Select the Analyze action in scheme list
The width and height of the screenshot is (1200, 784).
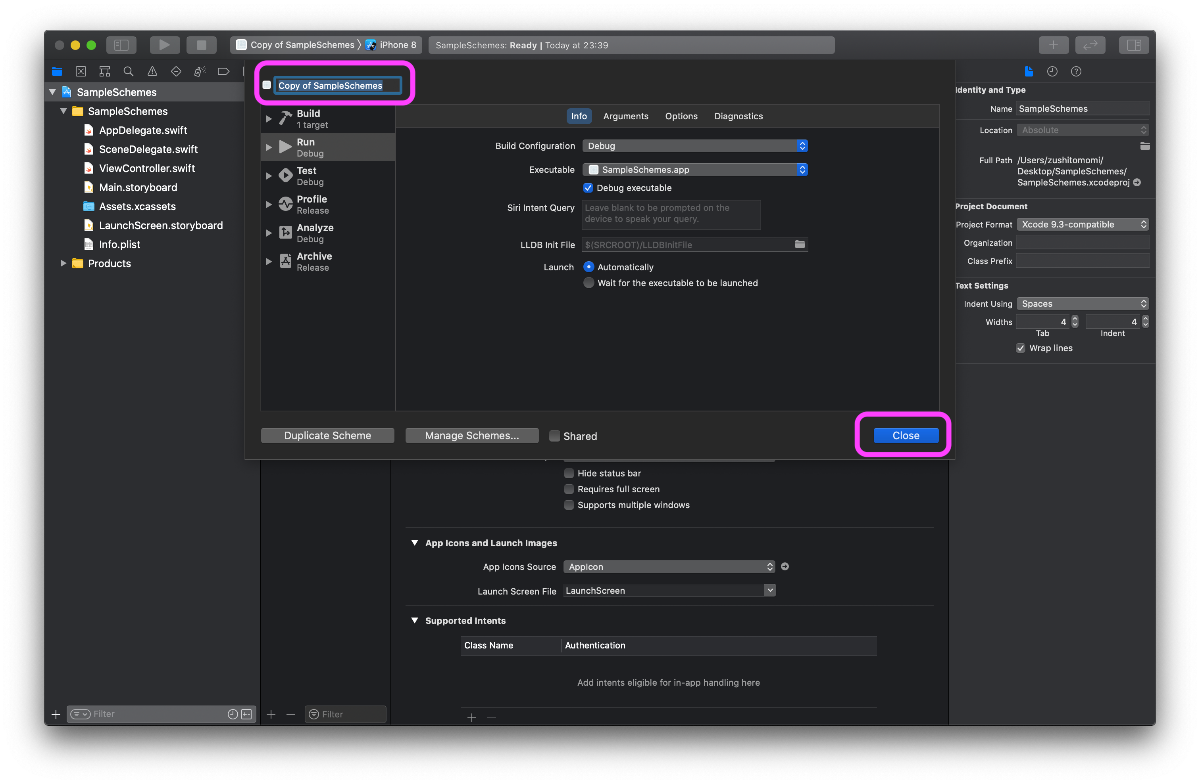328,233
